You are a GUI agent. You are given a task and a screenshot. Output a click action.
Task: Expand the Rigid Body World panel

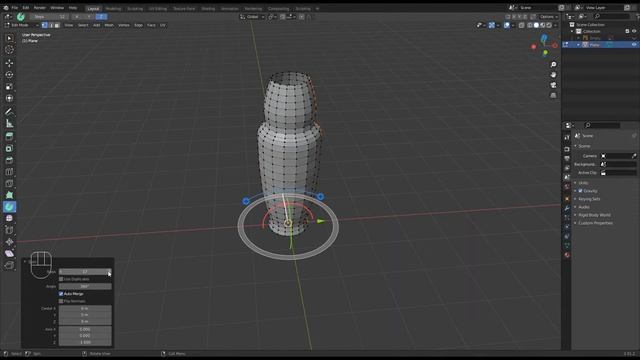click(x=594, y=215)
